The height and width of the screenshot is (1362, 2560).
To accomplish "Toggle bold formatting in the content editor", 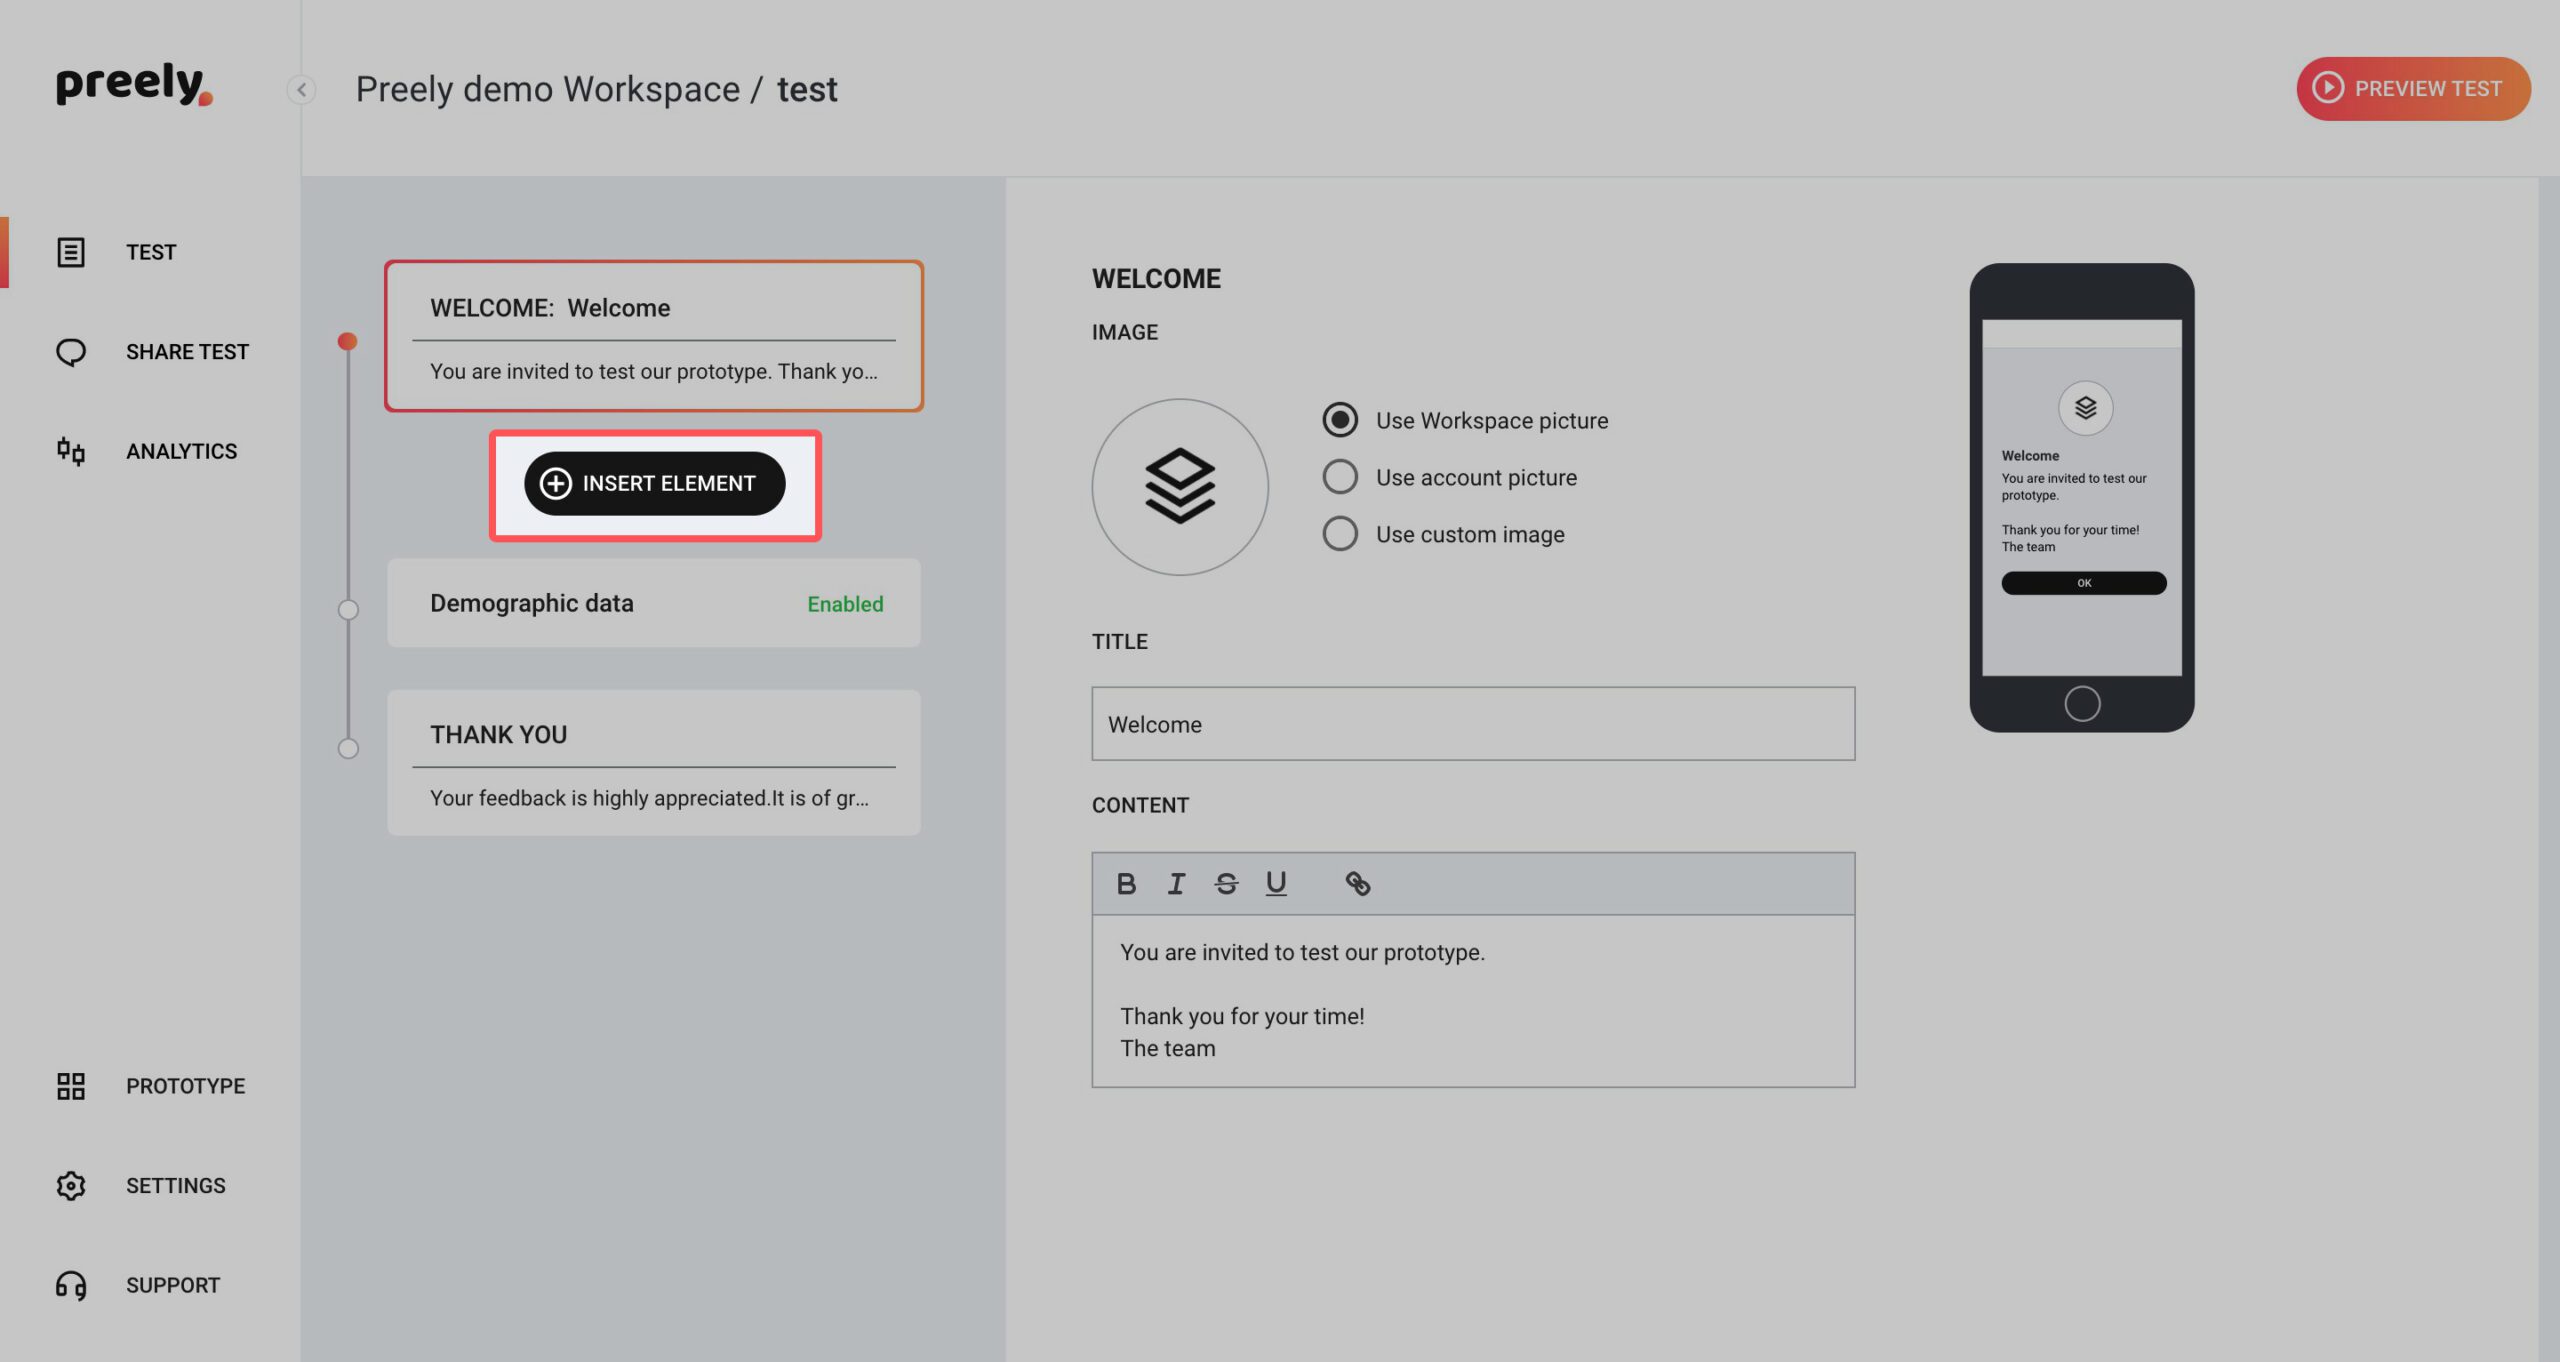I will click(1127, 883).
